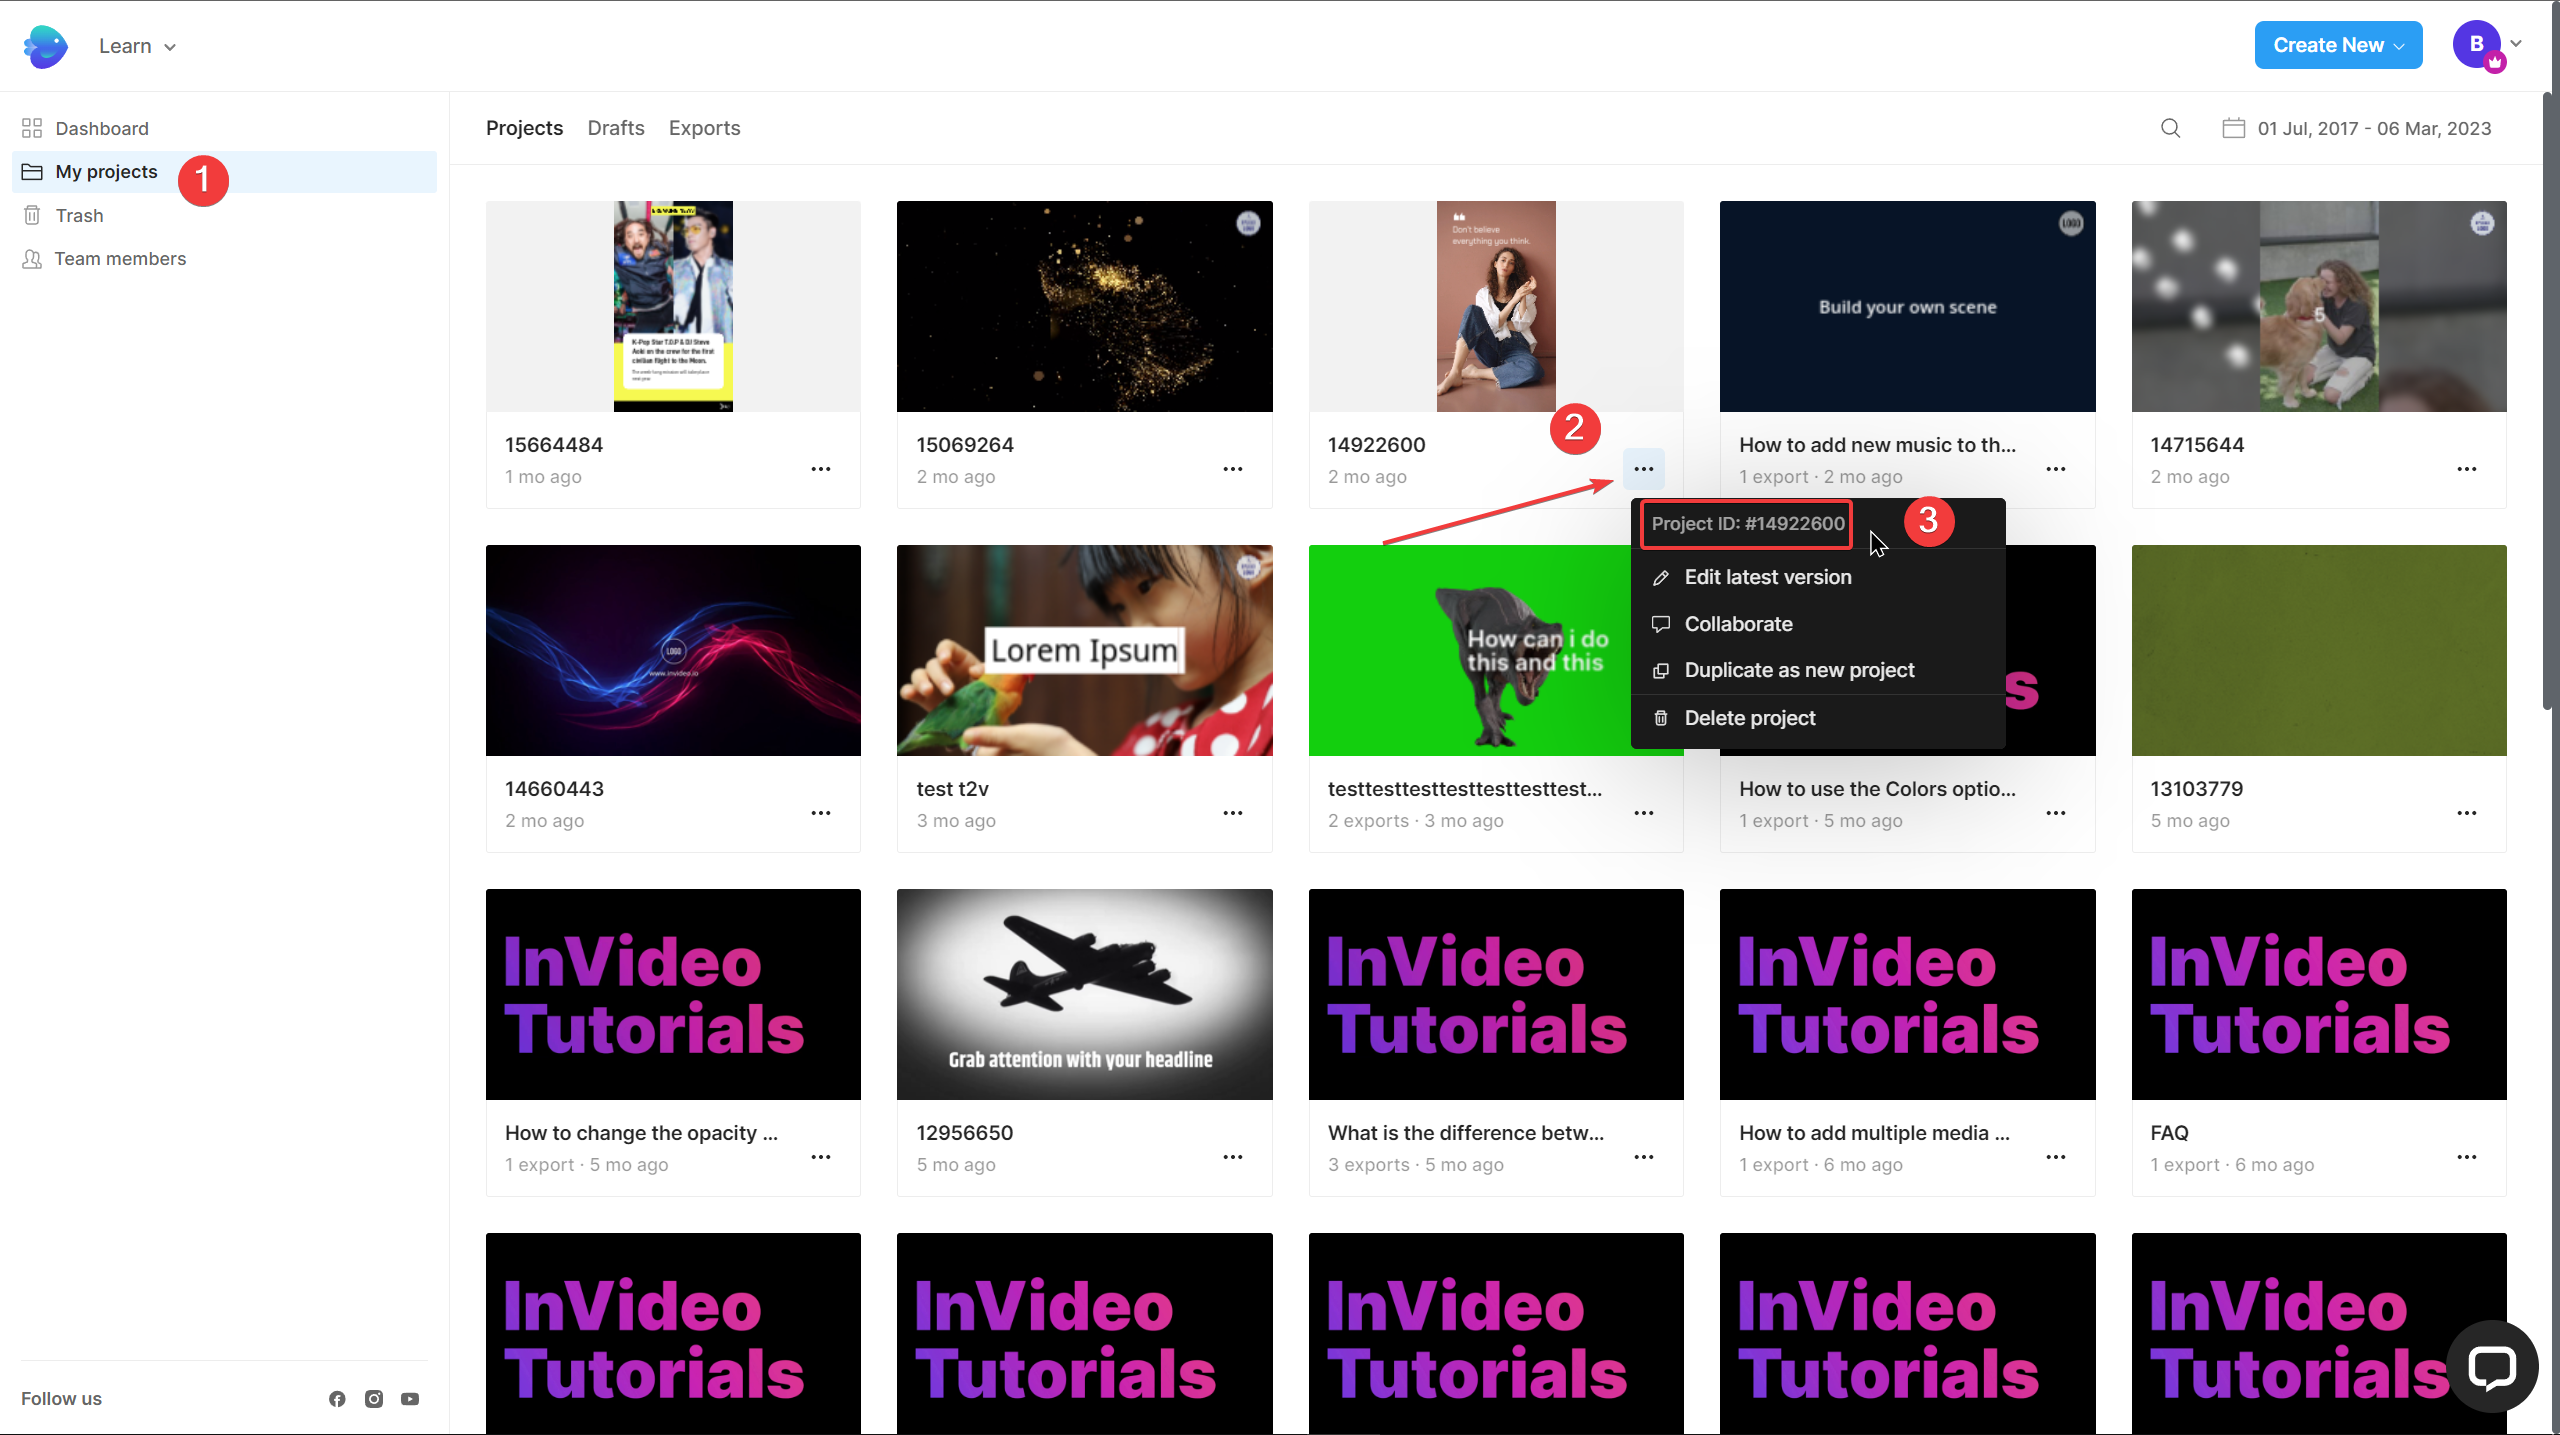The image size is (2560, 1435).
Task: Select Edit latest version in context menu
Action: pyautogui.click(x=1818, y=577)
